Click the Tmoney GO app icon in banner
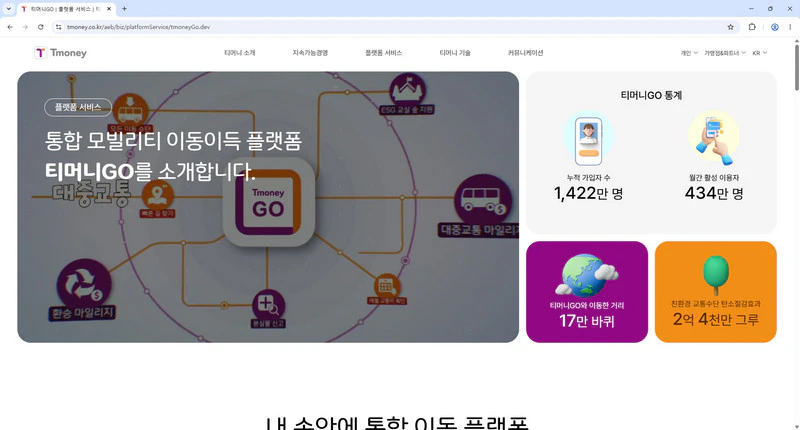800x430 pixels. pyautogui.click(x=268, y=202)
